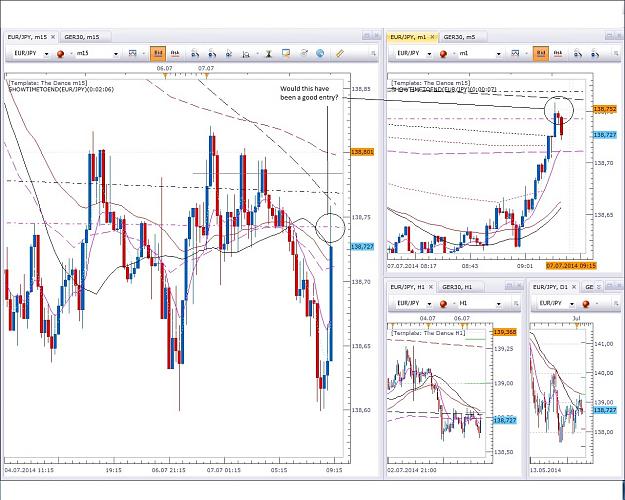The height and width of the screenshot is (500, 625).
Task: Click first indicator tool icon in m15 toolbar
Action: click(195, 53)
